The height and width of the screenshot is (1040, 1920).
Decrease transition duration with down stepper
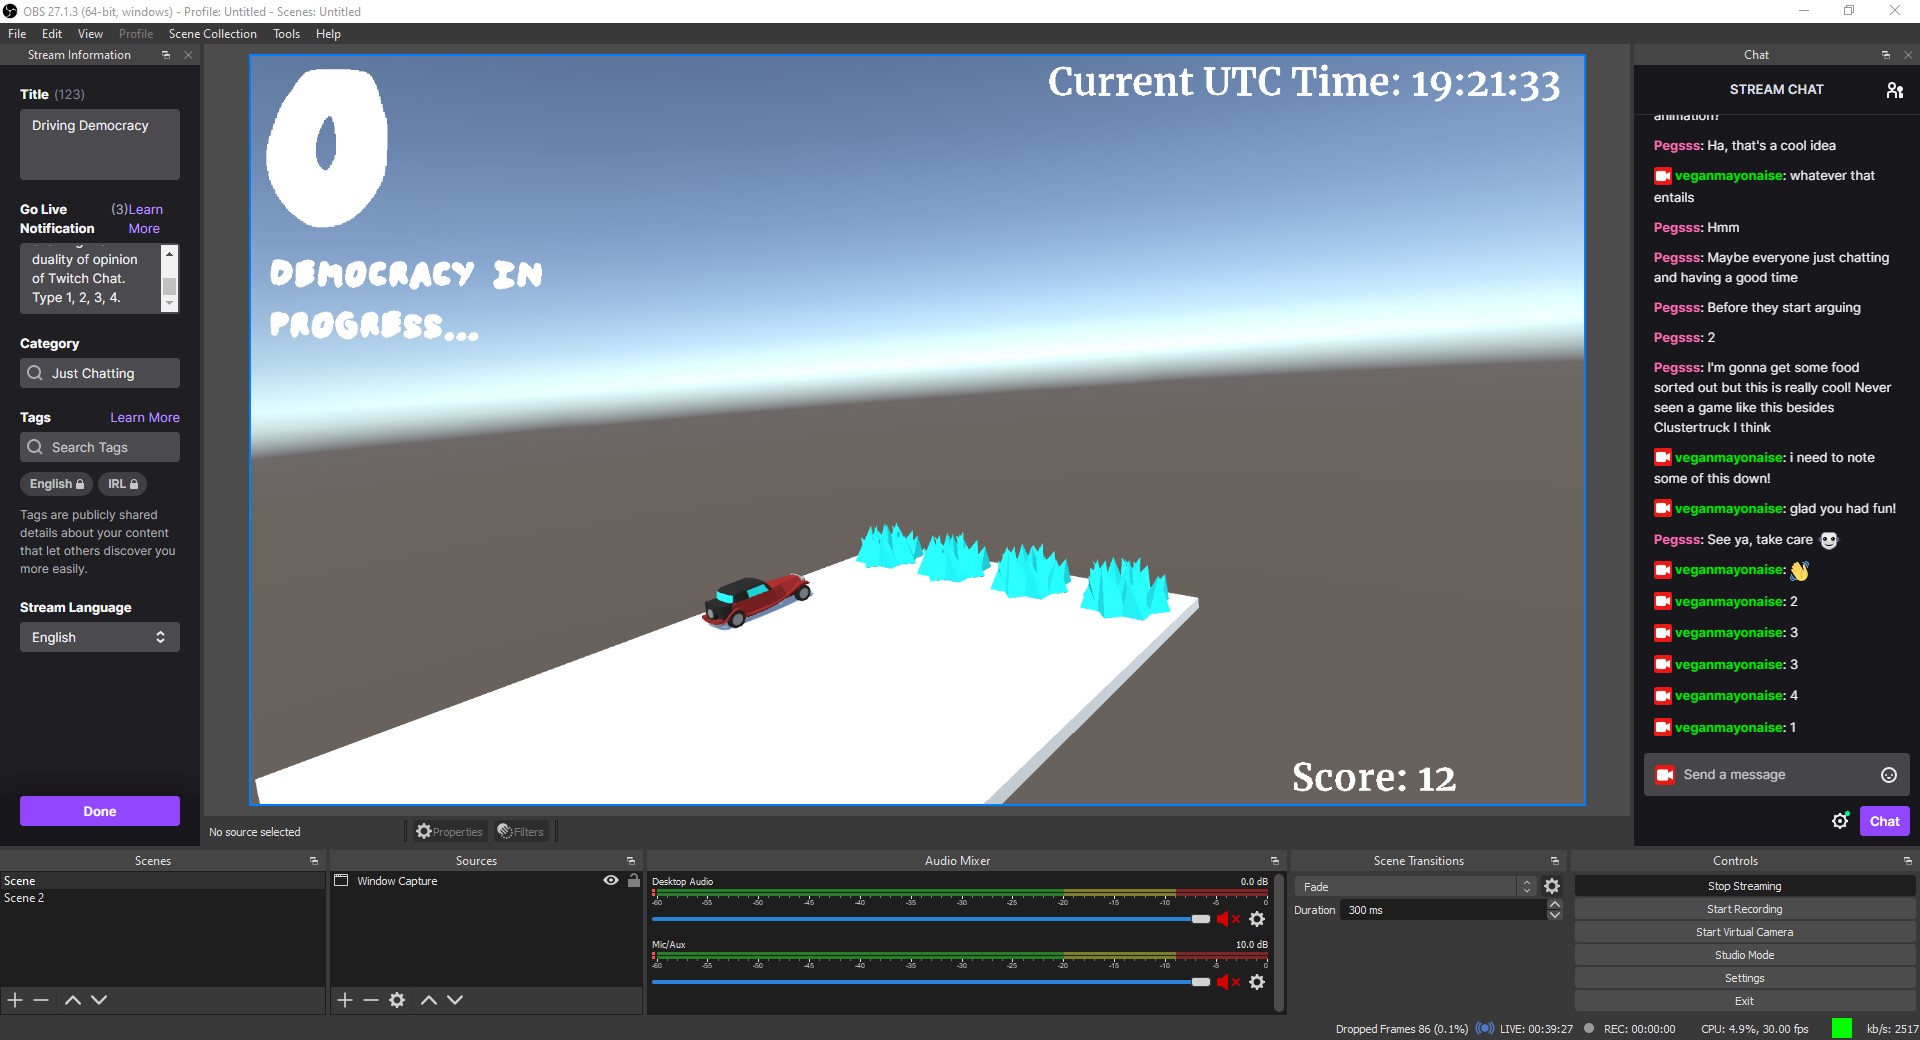1554,915
